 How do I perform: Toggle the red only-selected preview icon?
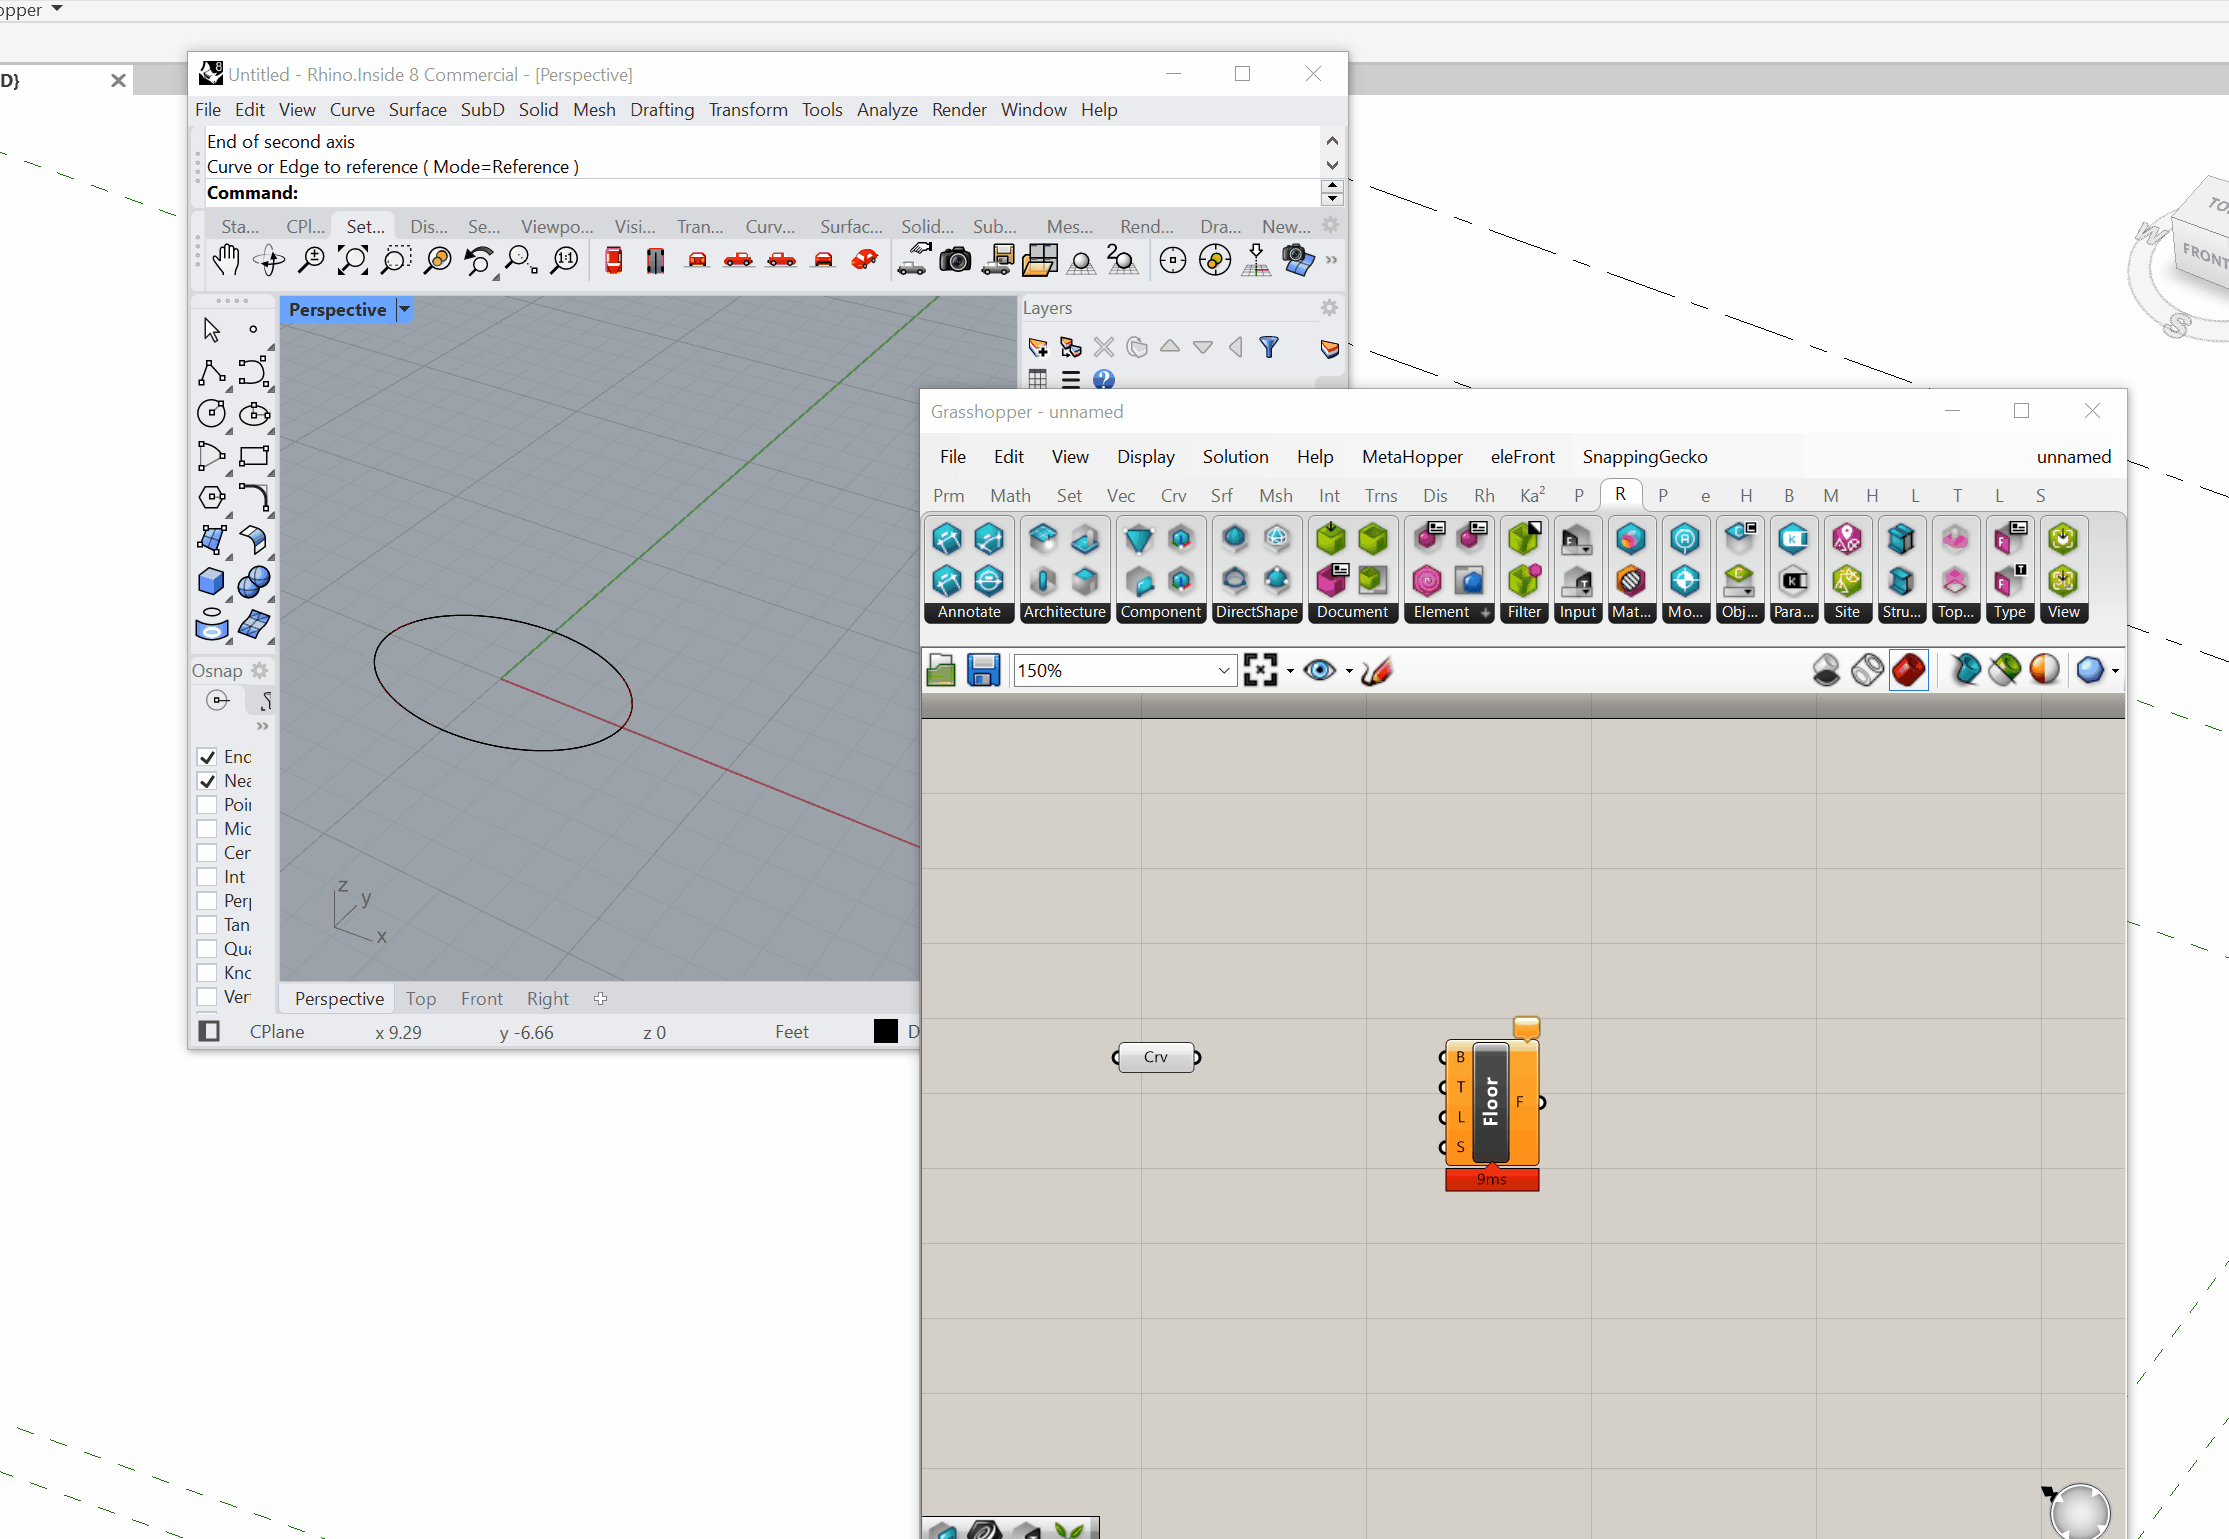[1908, 670]
